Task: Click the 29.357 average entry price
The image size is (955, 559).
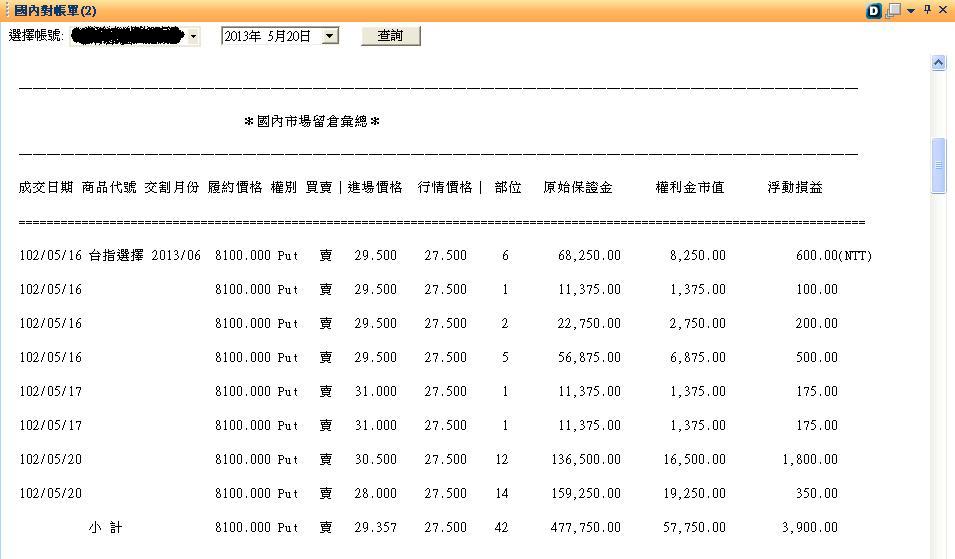Action: click(x=376, y=528)
